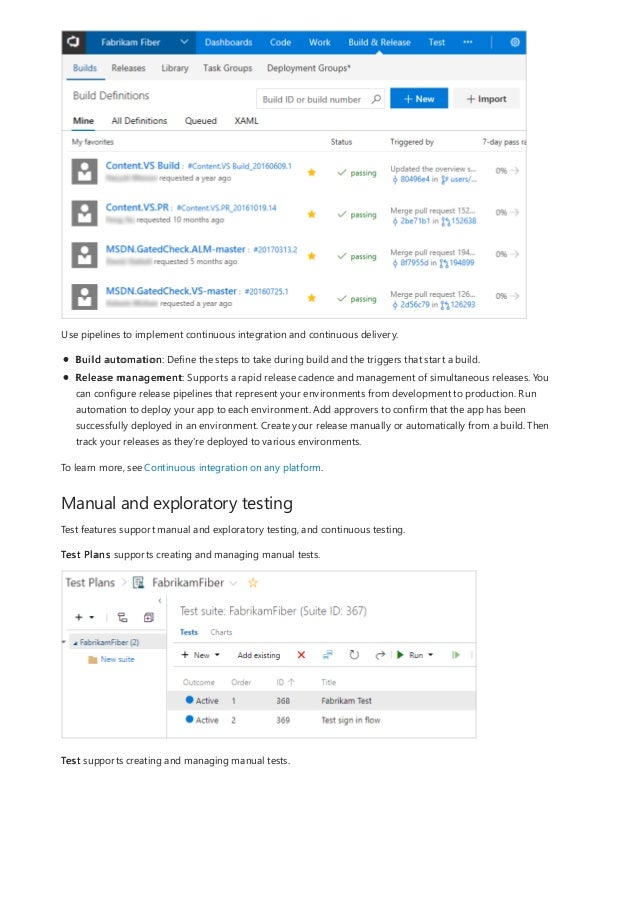Switch to the Releases tab
This screenshot has height=903, width=638.
click(128, 68)
